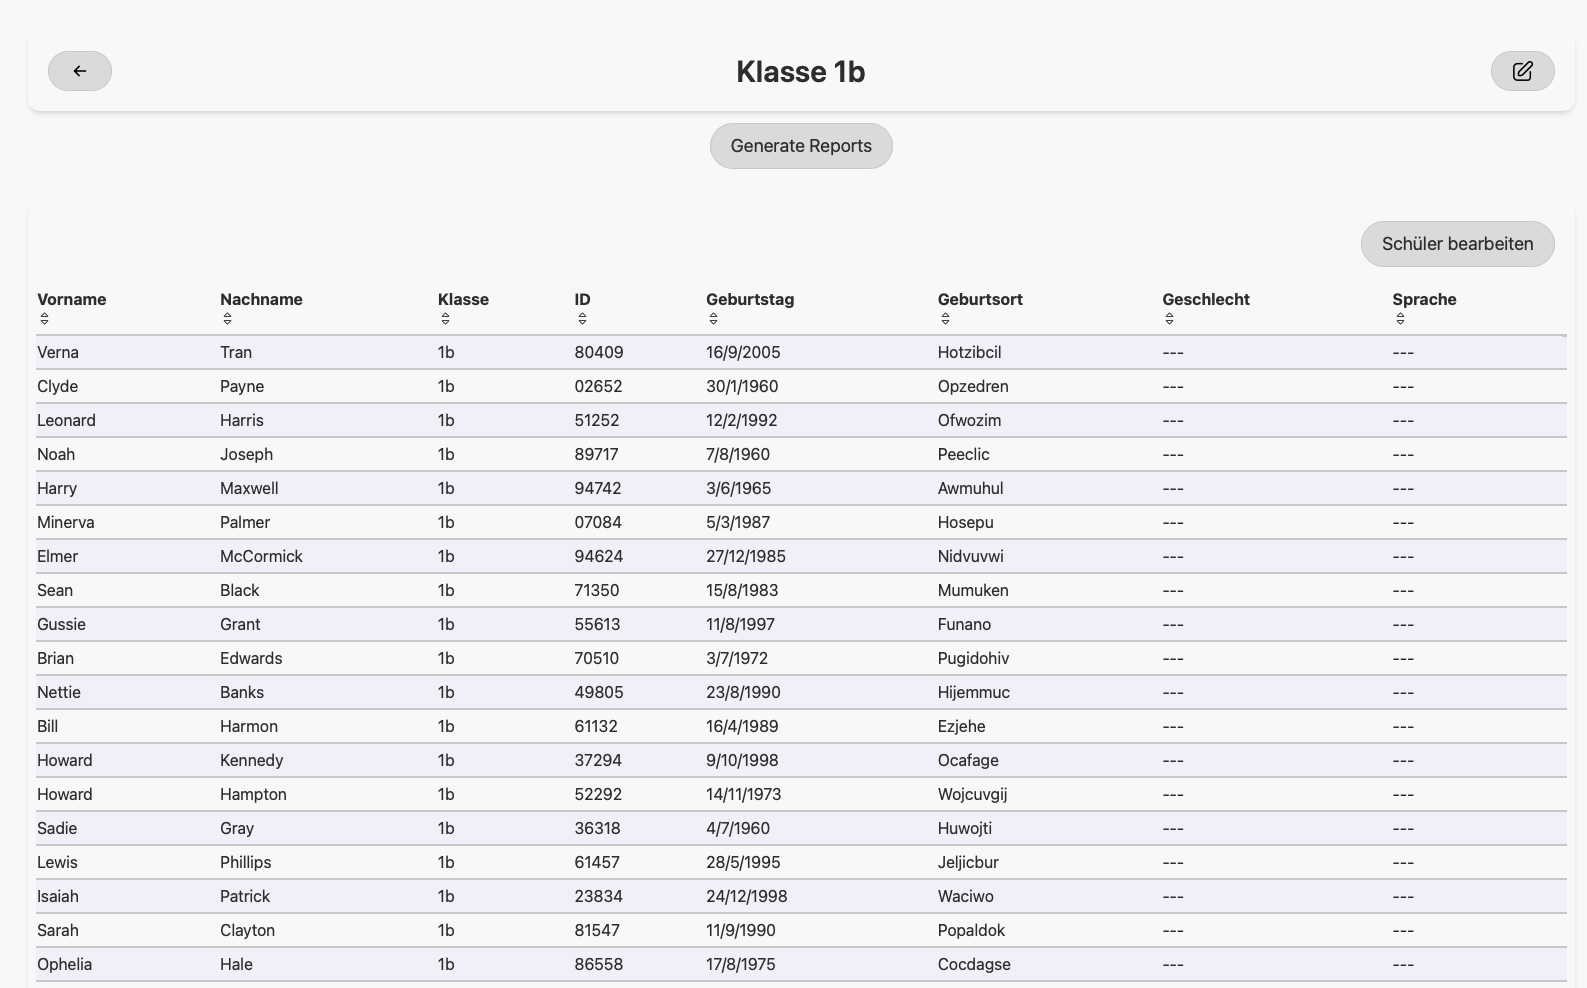Sort by ID using arrows icon
This screenshot has height=988, width=1587.
tap(582, 319)
